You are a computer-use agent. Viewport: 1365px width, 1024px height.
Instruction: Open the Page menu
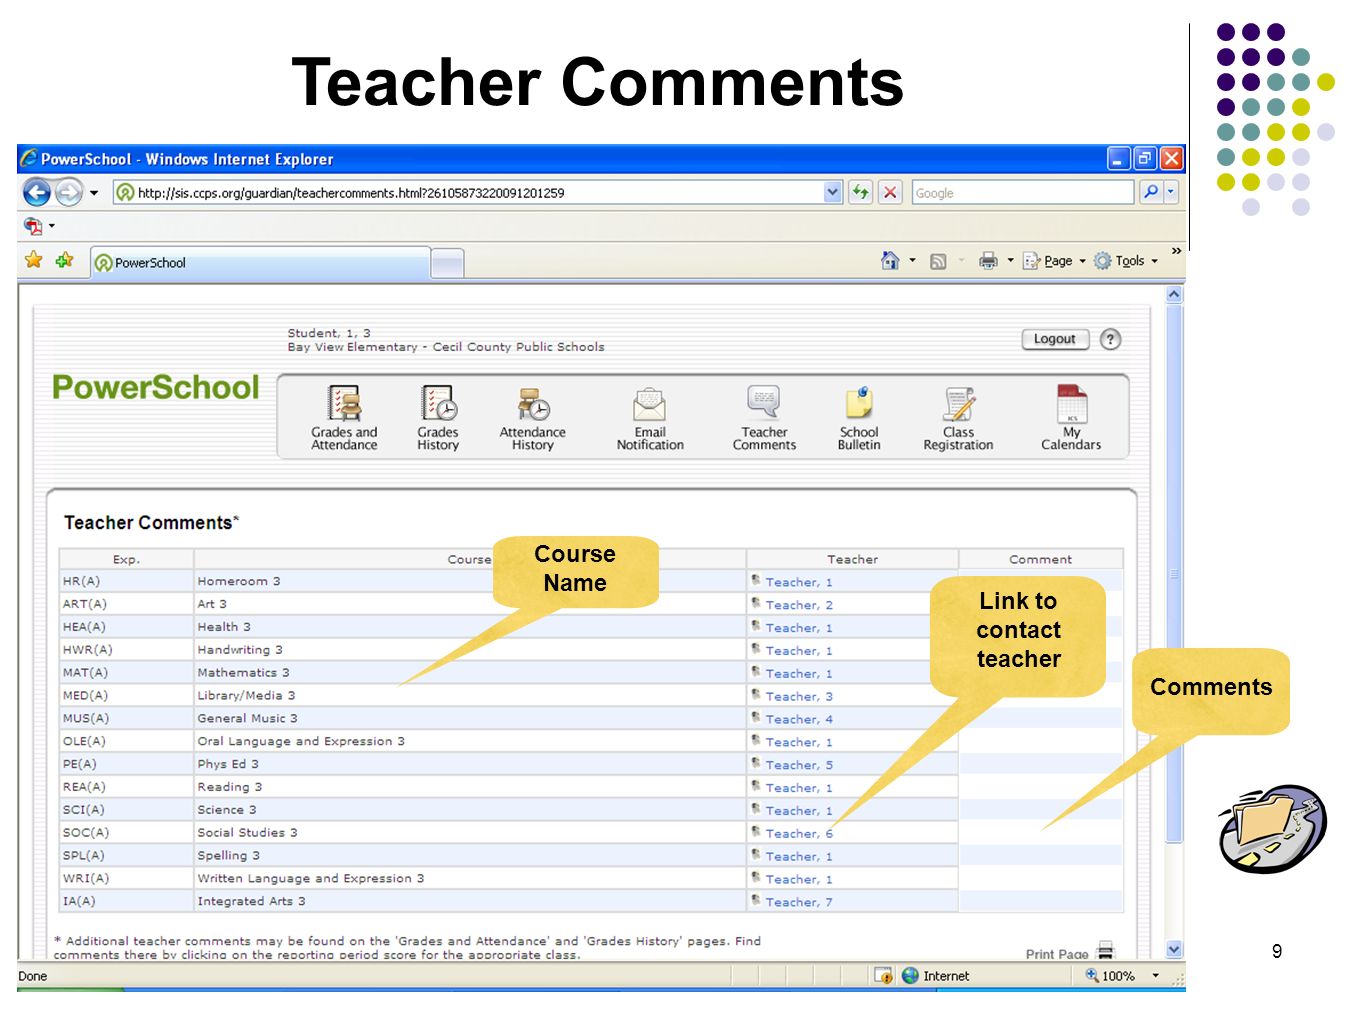1054,261
